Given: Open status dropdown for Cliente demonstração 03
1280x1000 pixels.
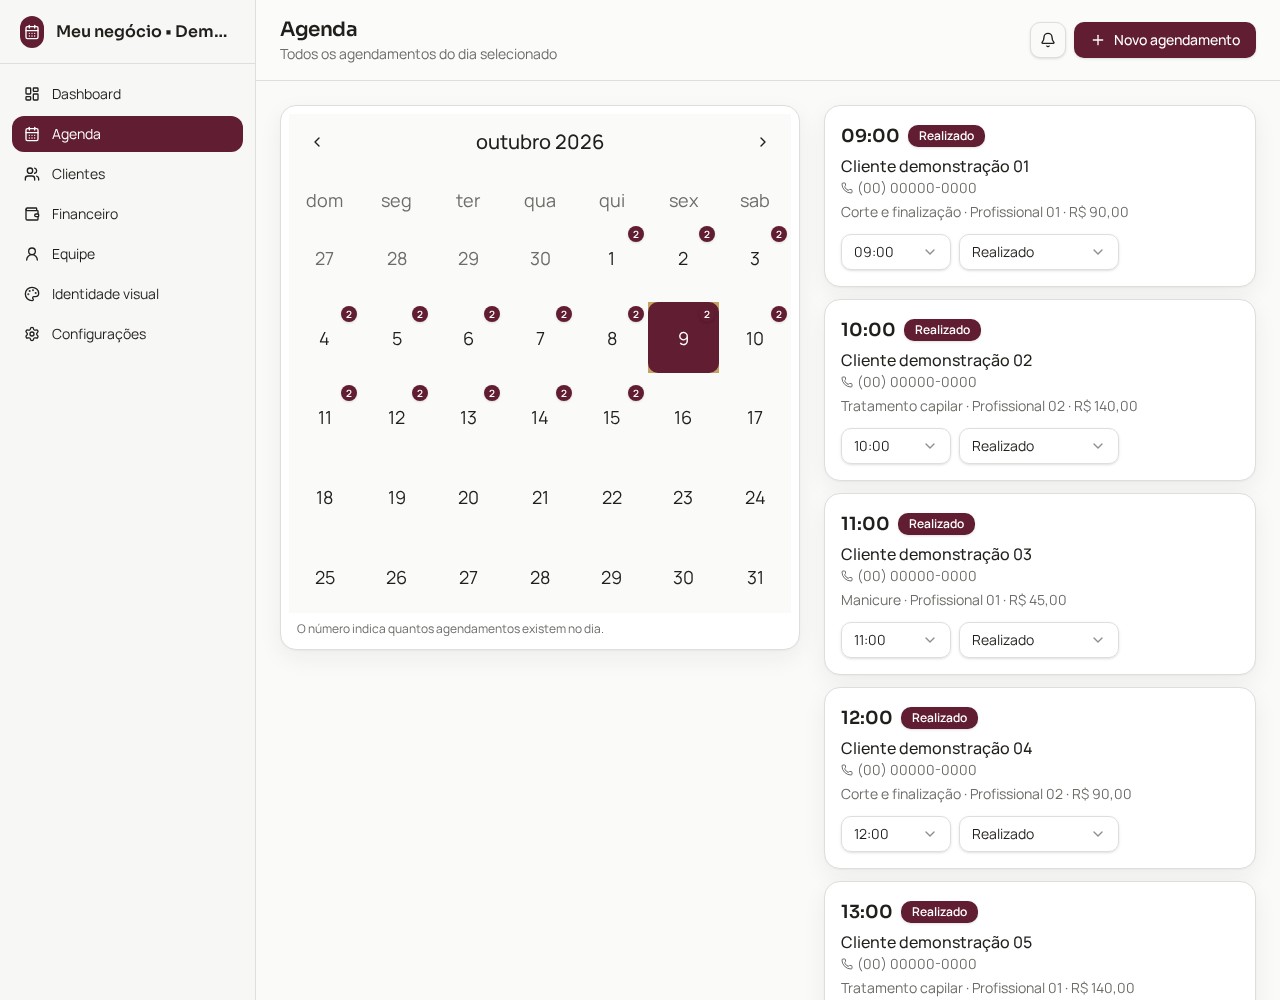Looking at the screenshot, I should pyautogui.click(x=1039, y=640).
